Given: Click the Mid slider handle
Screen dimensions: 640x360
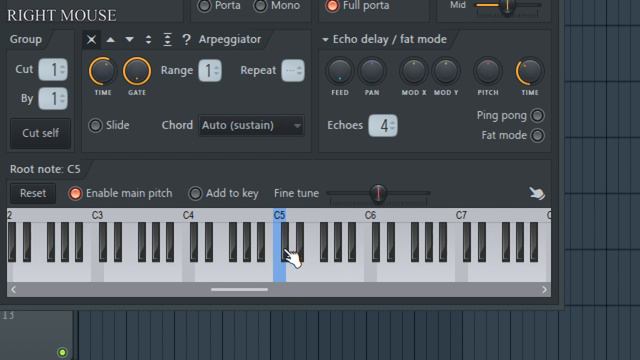Looking at the screenshot, I should [x=507, y=6].
